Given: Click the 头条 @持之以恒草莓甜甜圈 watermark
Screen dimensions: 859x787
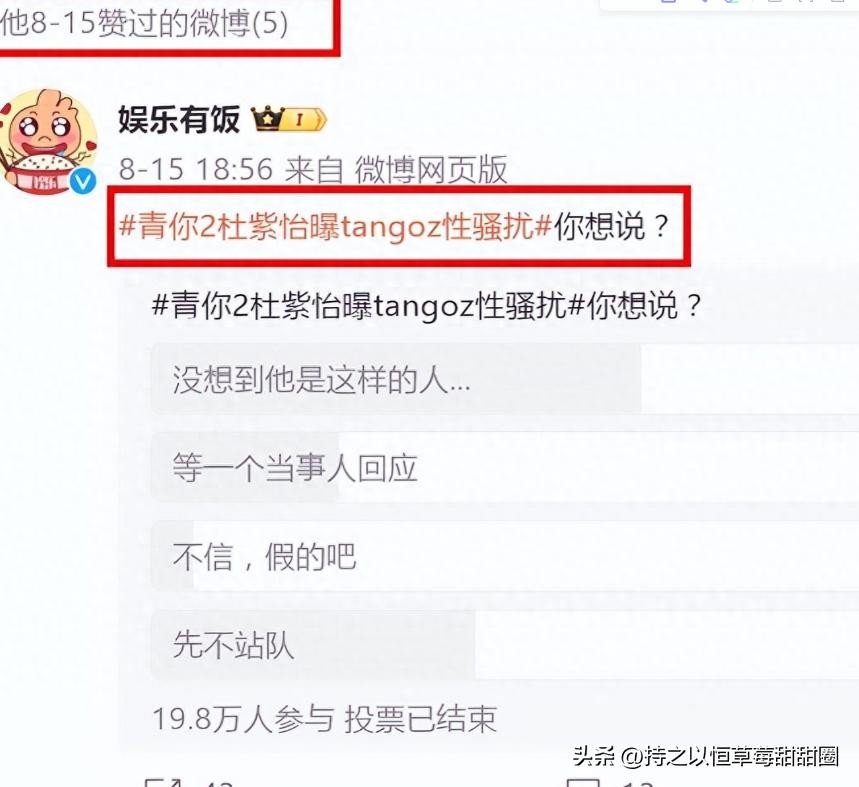Looking at the screenshot, I should pos(706,756).
